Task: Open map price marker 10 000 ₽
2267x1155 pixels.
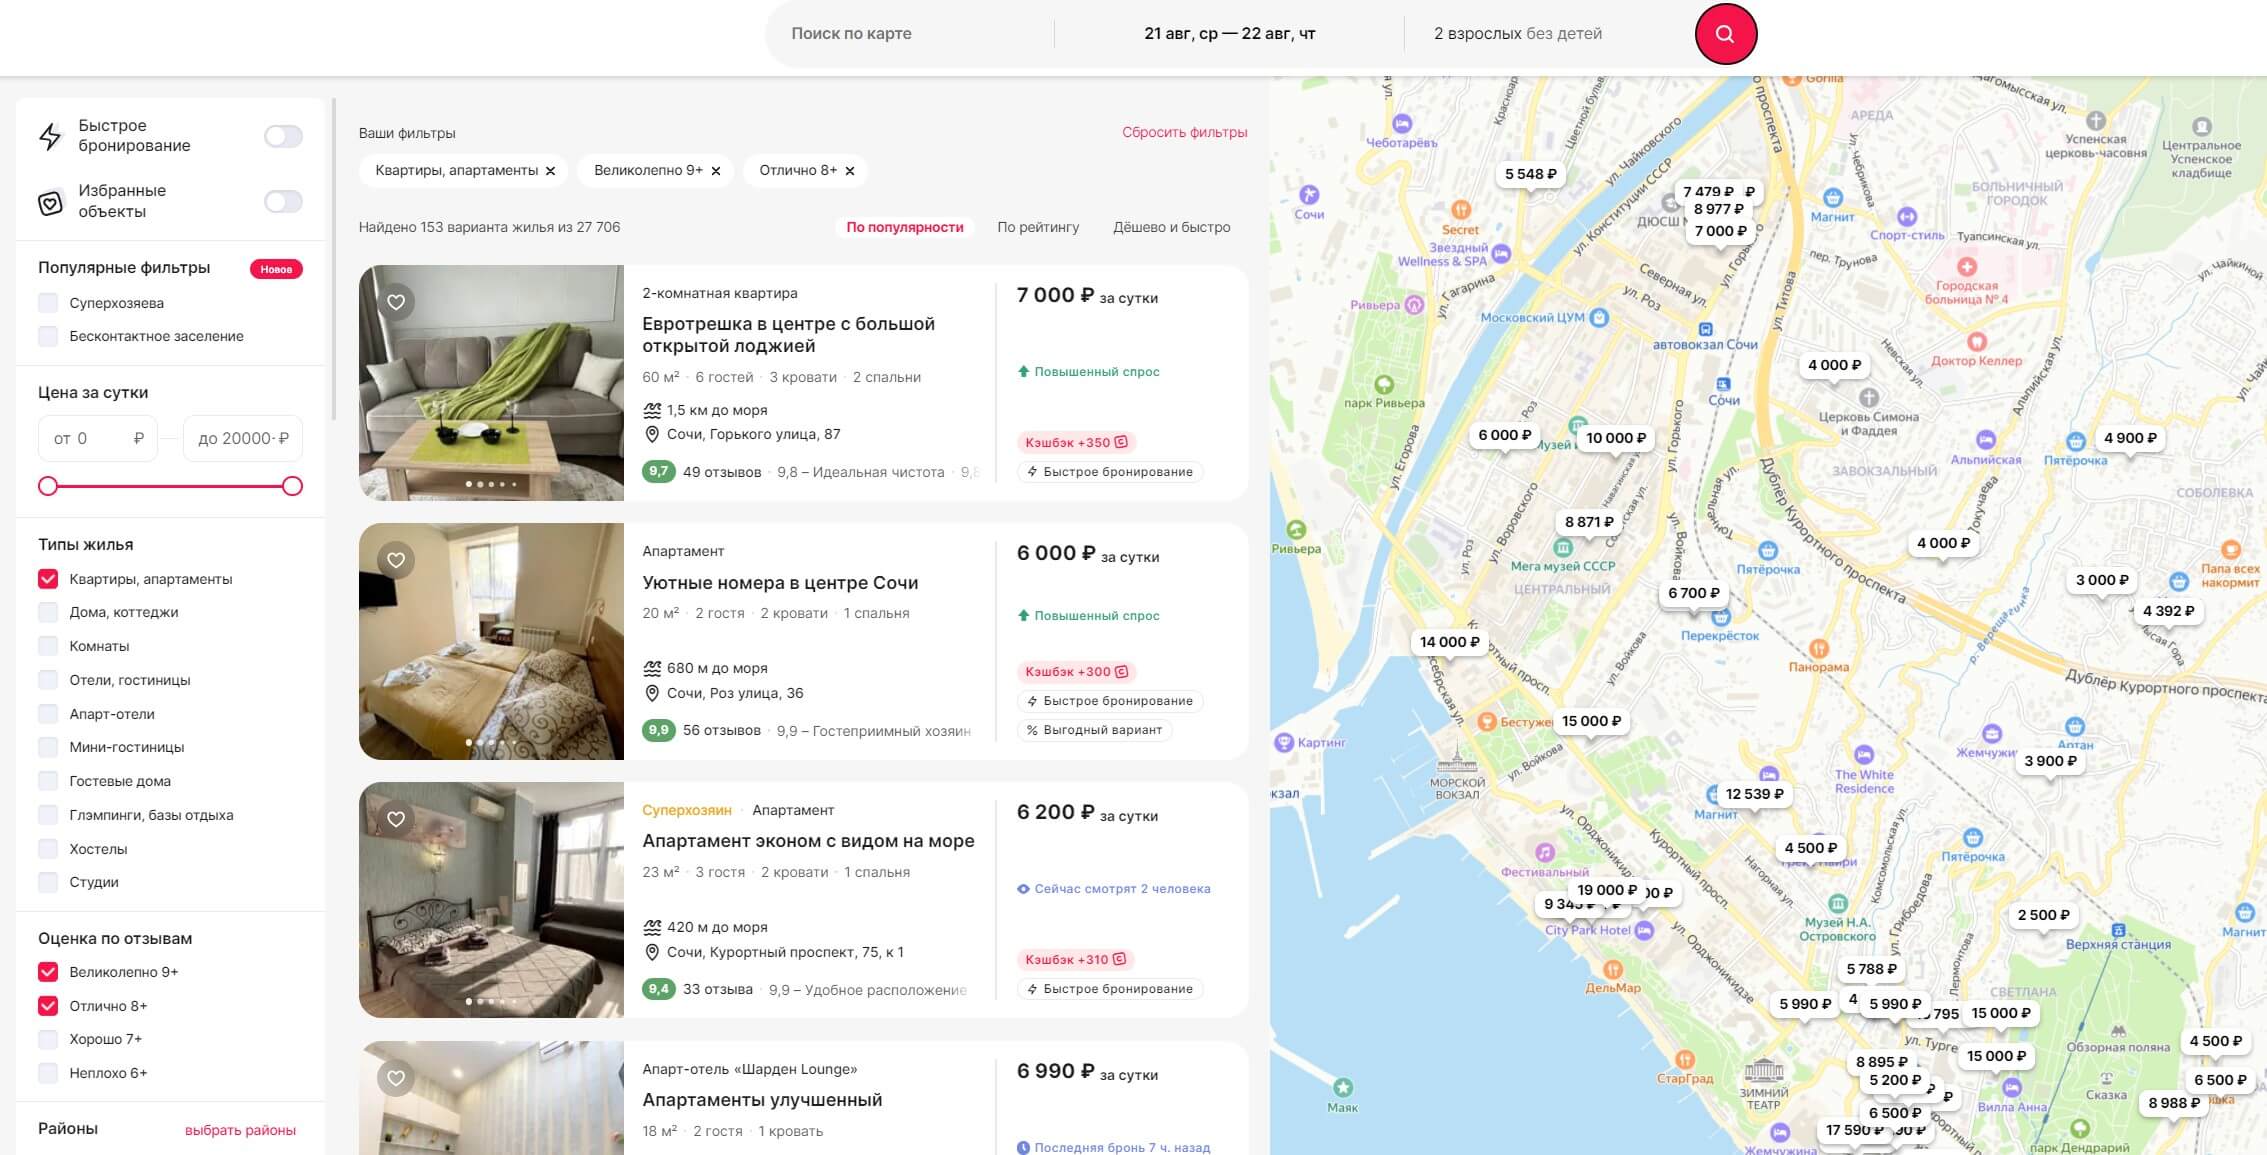Action: click(x=1616, y=438)
